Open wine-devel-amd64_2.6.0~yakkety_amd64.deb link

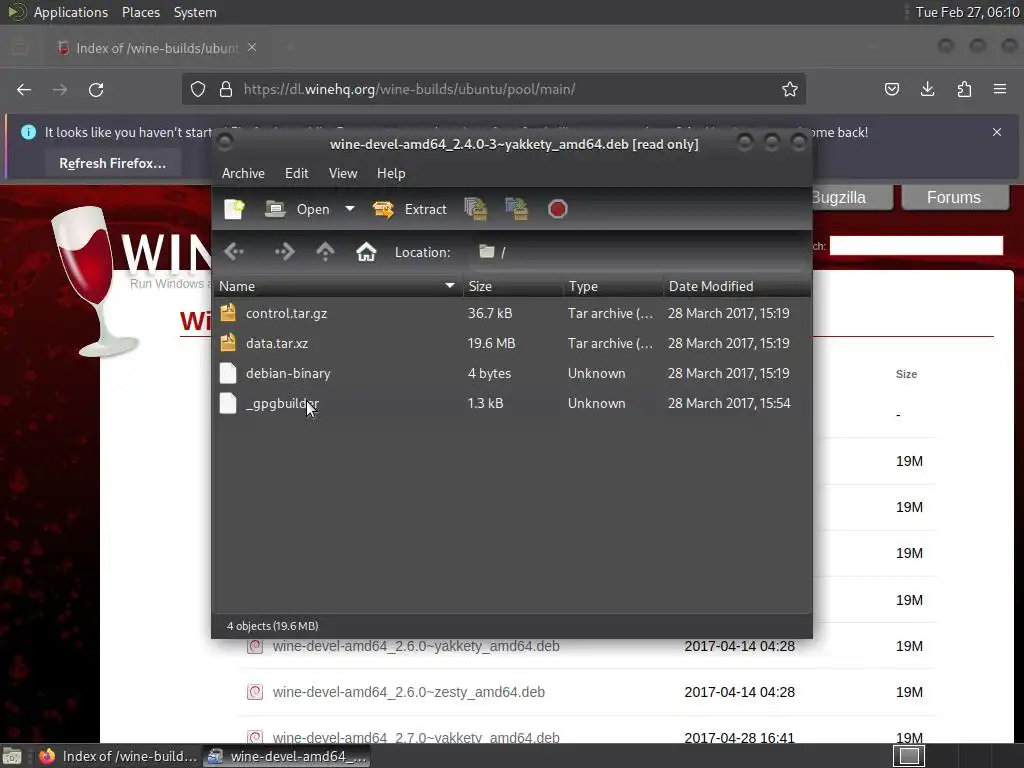point(416,646)
